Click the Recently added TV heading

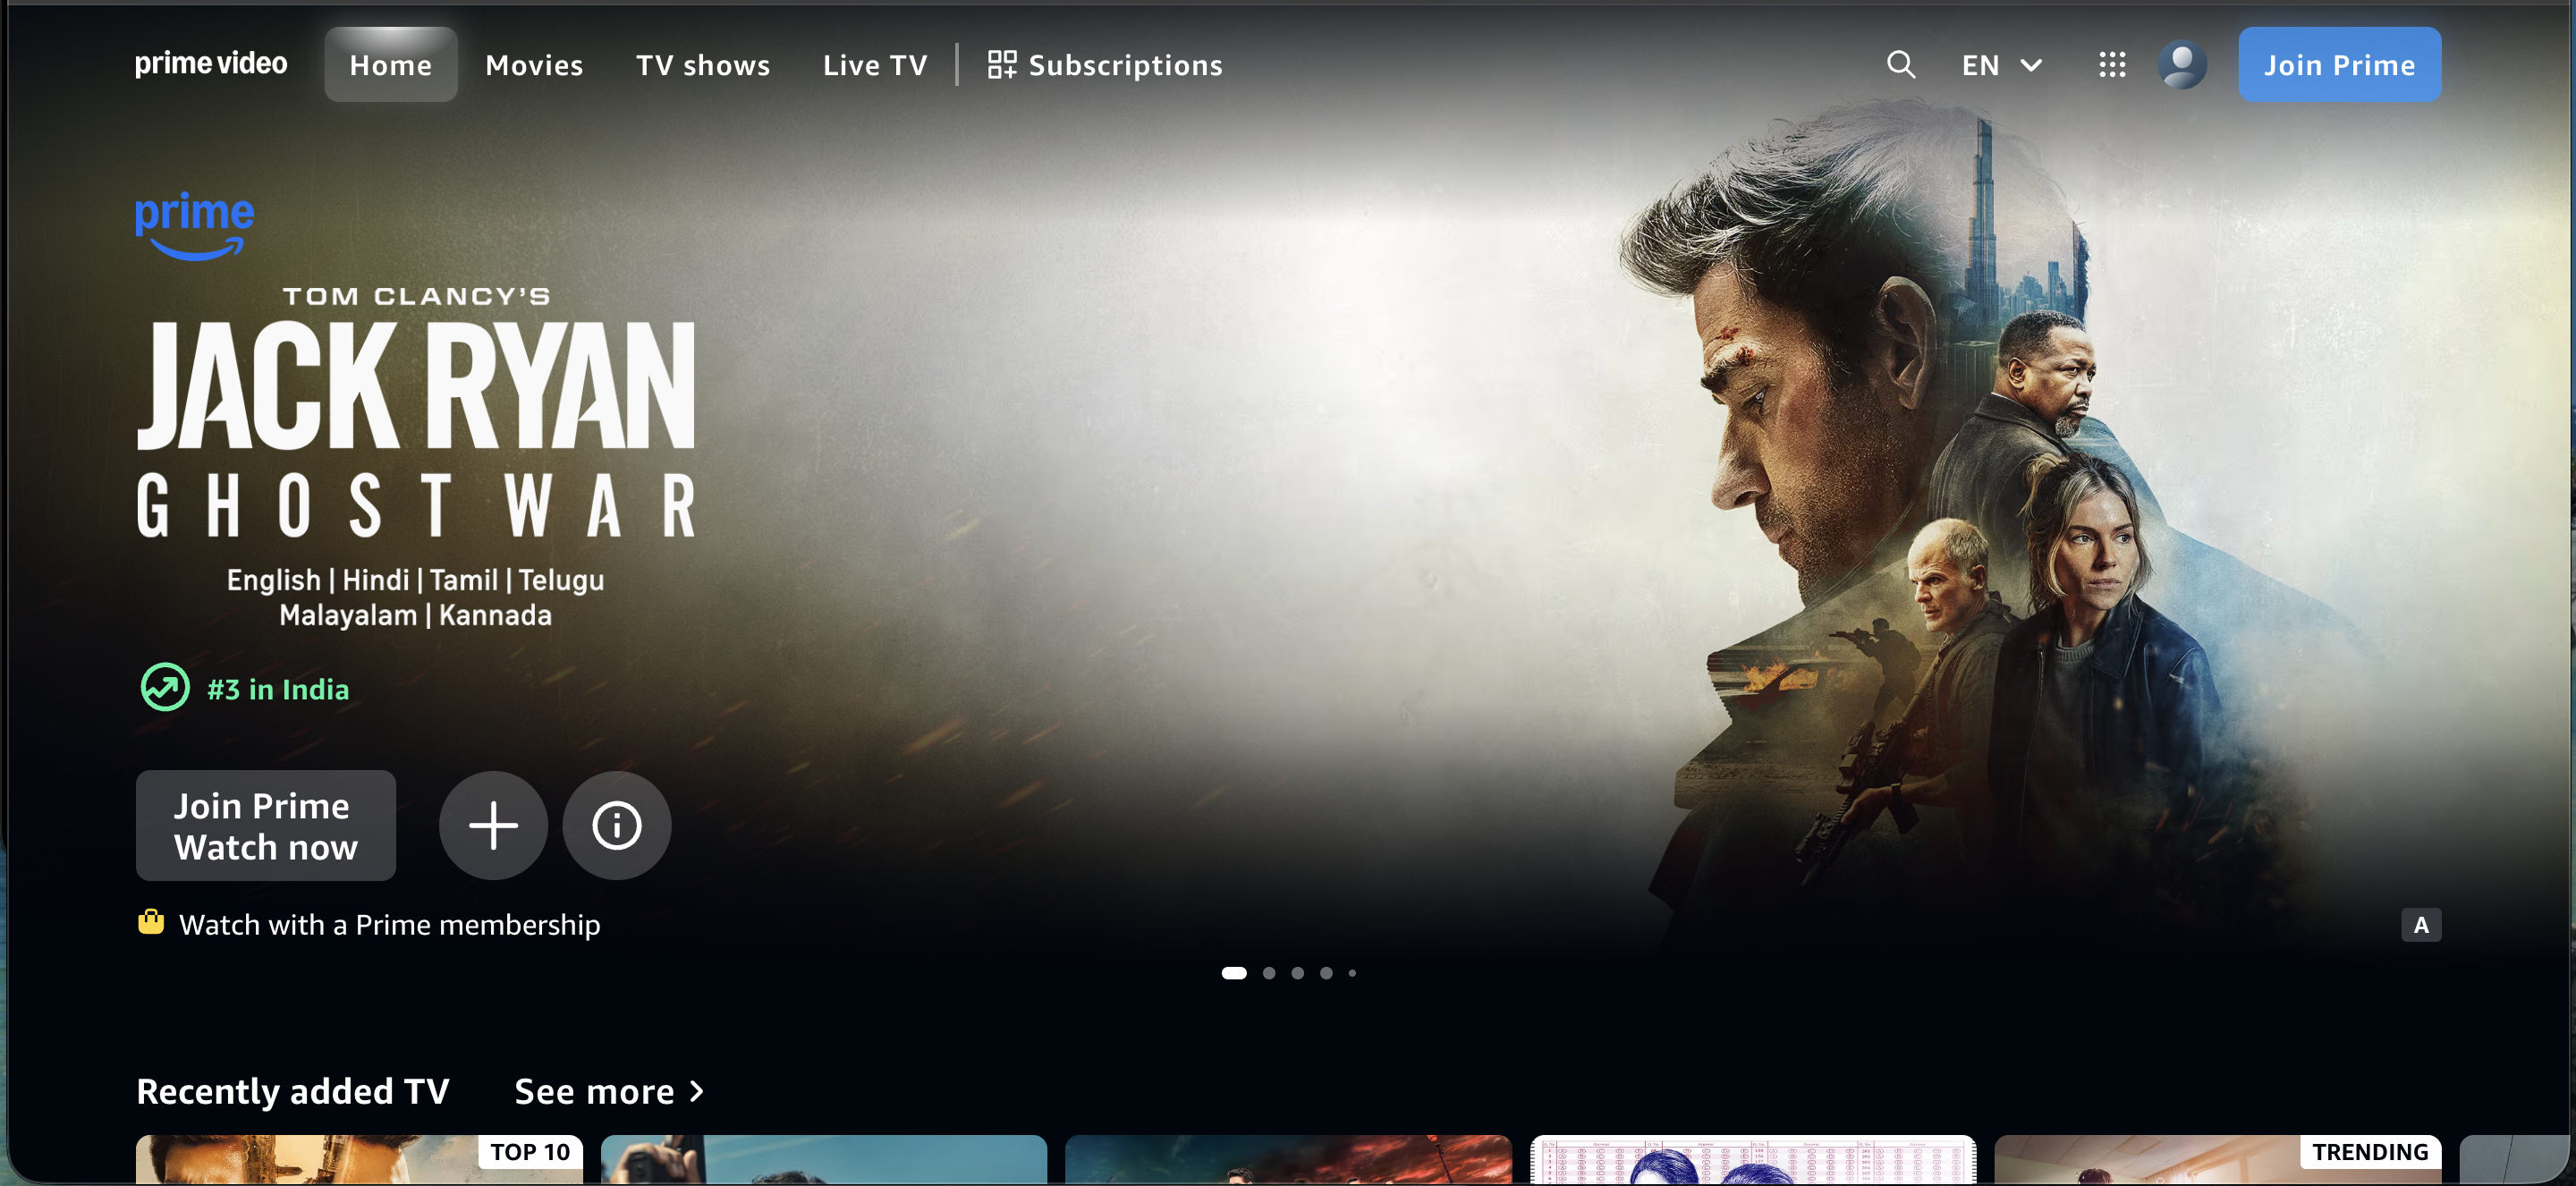tap(293, 1091)
